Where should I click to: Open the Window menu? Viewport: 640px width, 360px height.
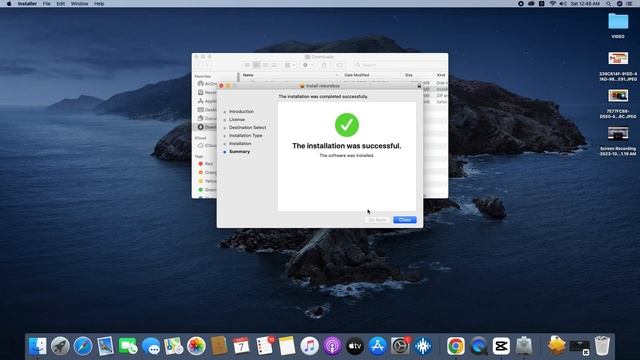pyautogui.click(x=79, y=4)
